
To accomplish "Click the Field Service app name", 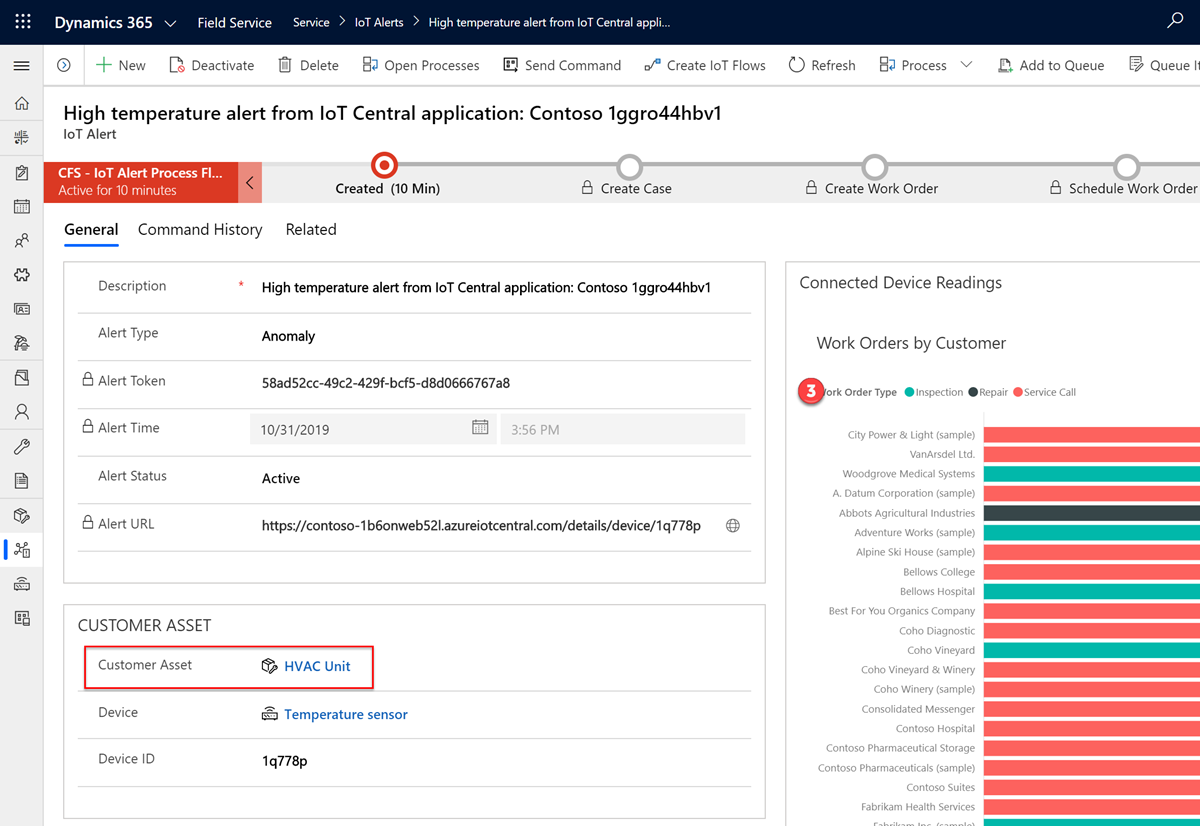I will pyautogui.click(x=234, y=22).
